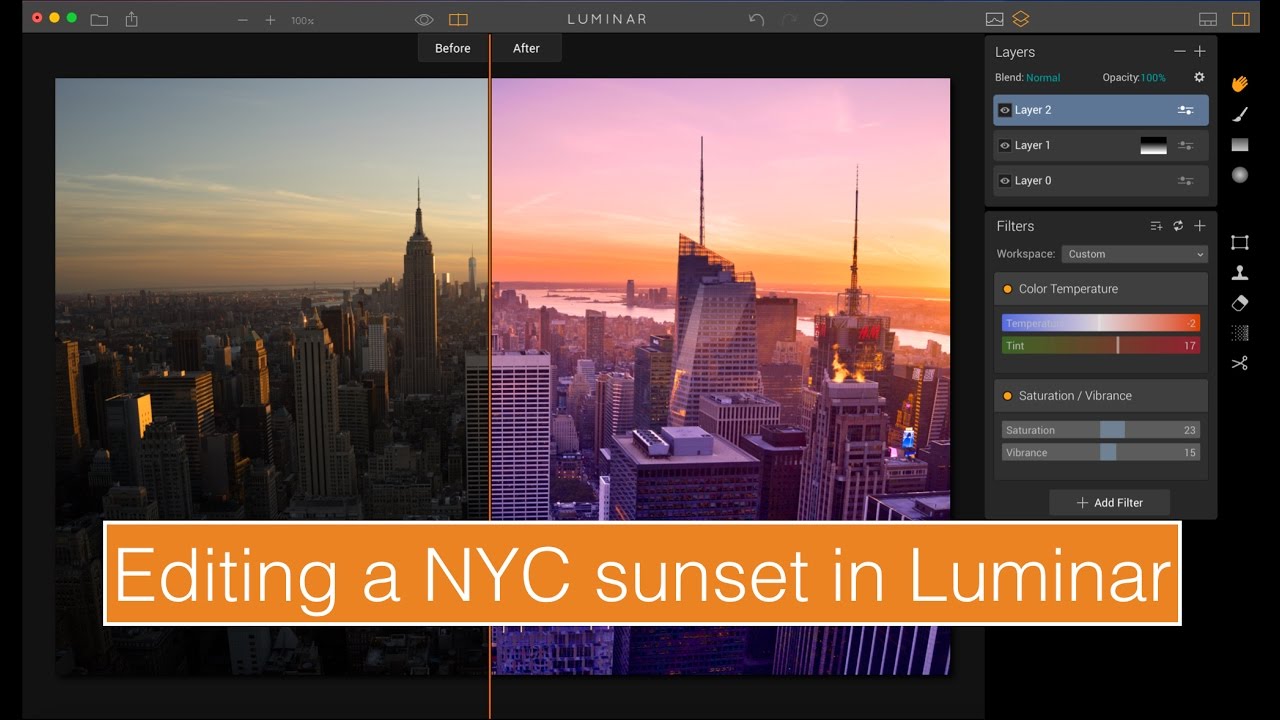Zoom out with the minus icon
This screenshot has height=720, width=1280.
243,20
